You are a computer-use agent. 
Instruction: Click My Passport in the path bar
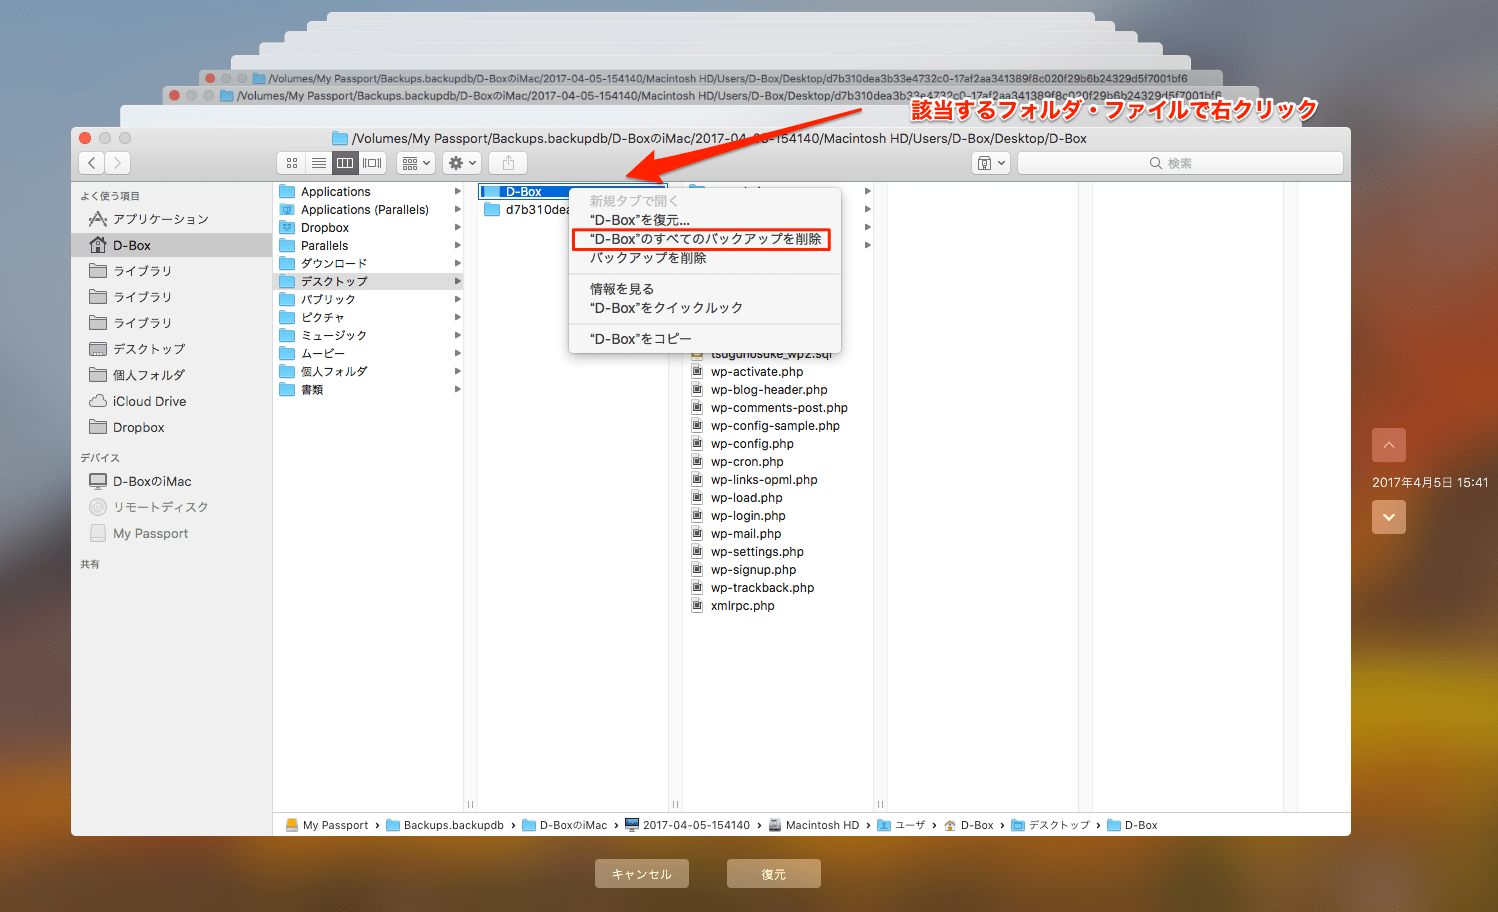[327, 825]
